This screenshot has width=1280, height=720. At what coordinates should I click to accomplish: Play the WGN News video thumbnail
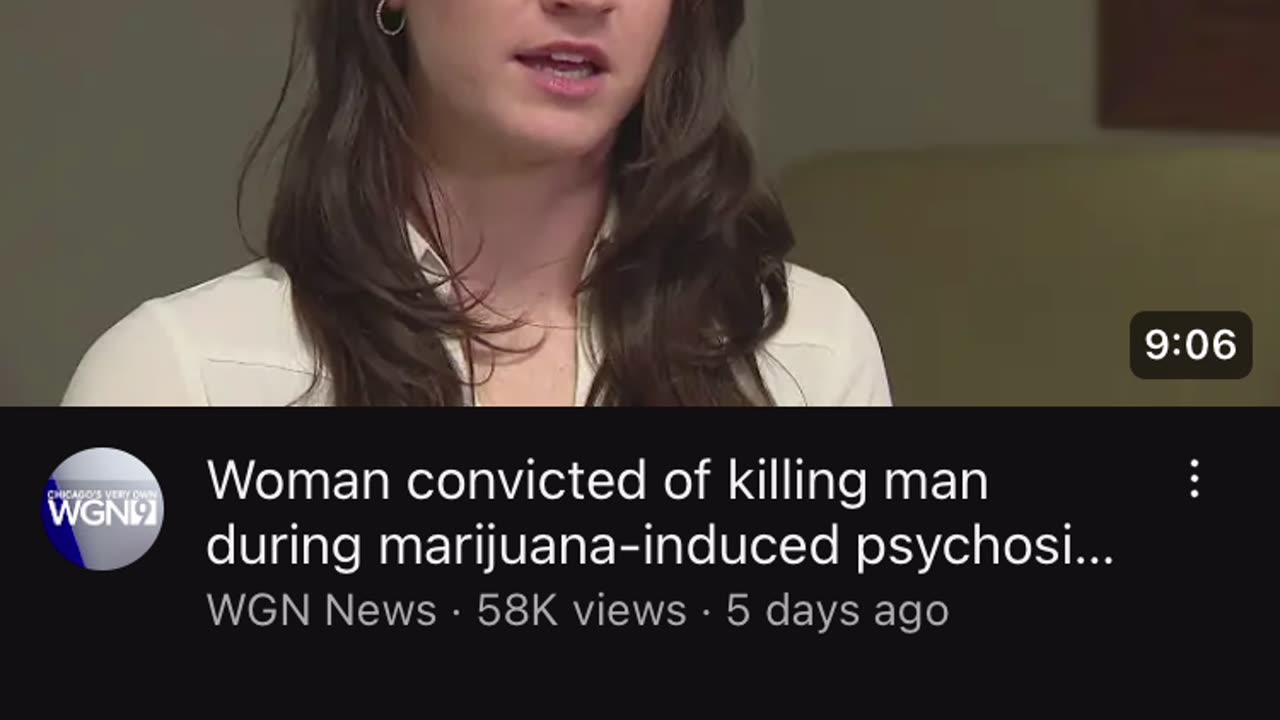pyautogui.click(x=640, y=203)
